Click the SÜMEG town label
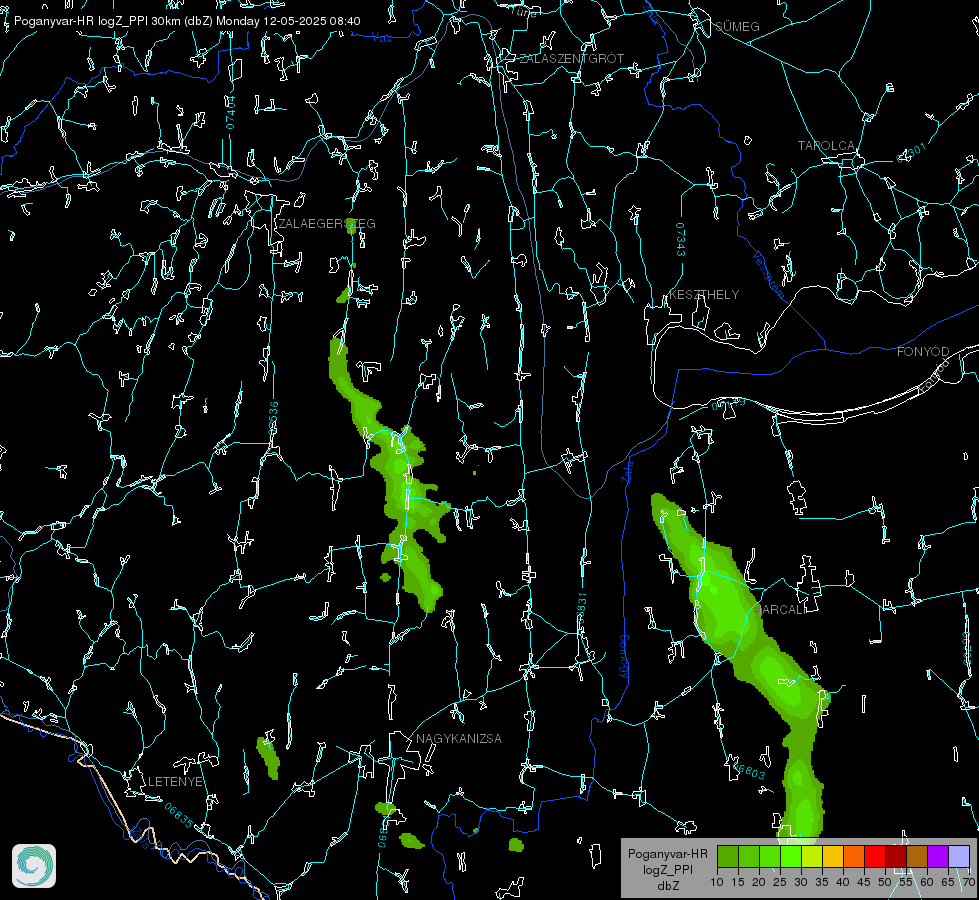 tap(737, 27)
